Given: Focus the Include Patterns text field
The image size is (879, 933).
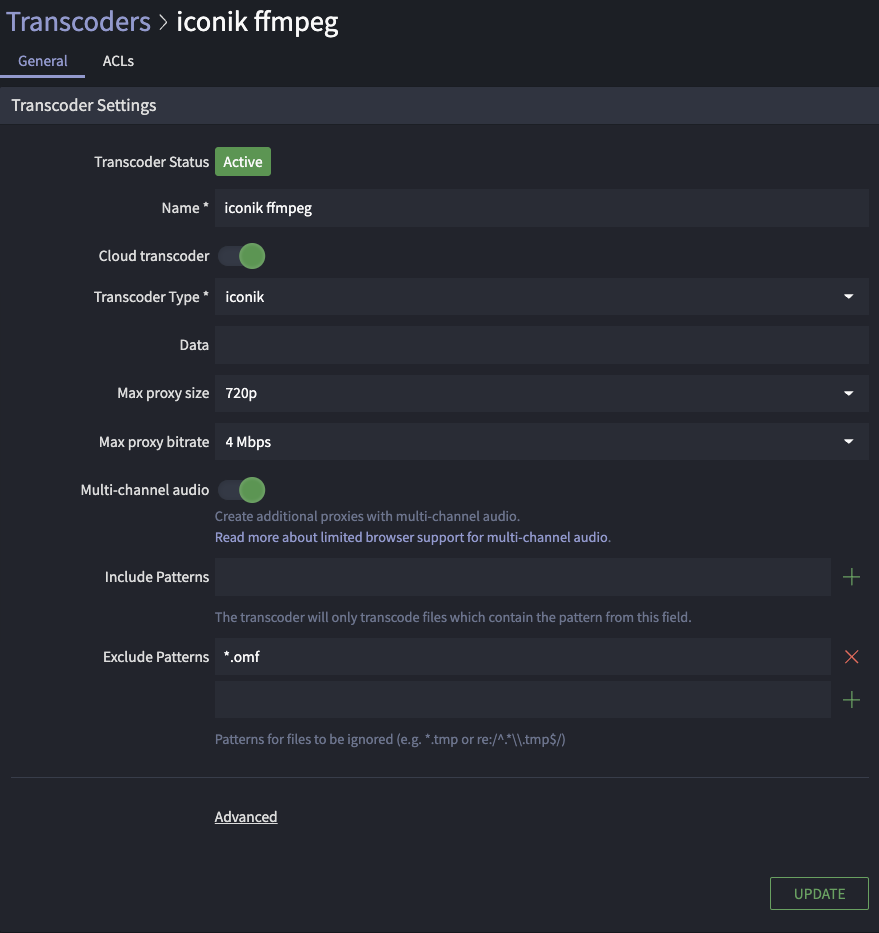Looking at the screenshot, I should coord(522,577).
